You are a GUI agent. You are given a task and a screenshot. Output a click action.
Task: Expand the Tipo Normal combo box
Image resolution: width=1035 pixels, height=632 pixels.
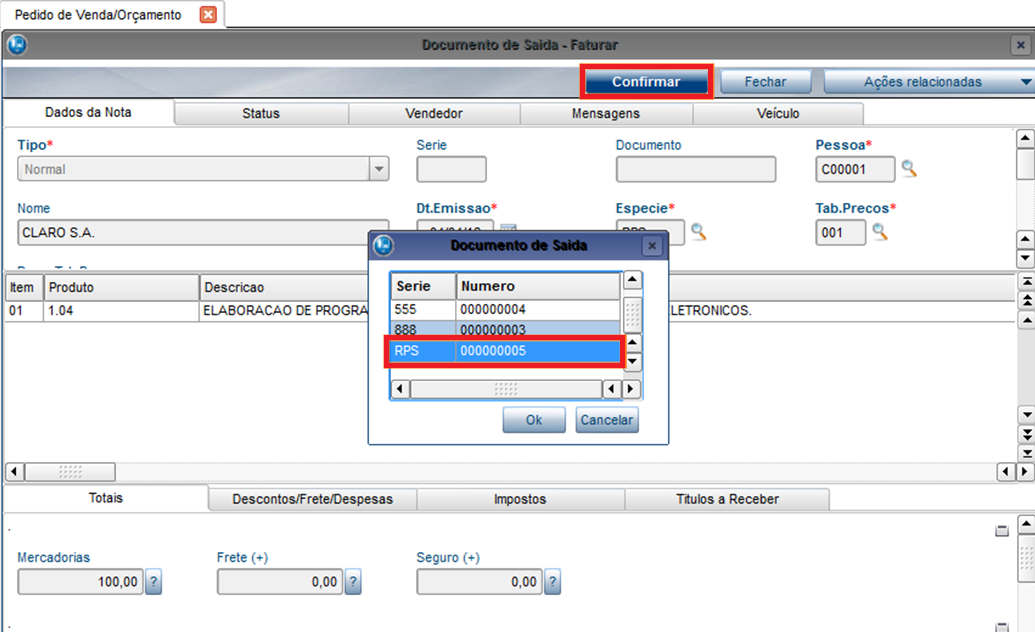click(x=379, y=169)
